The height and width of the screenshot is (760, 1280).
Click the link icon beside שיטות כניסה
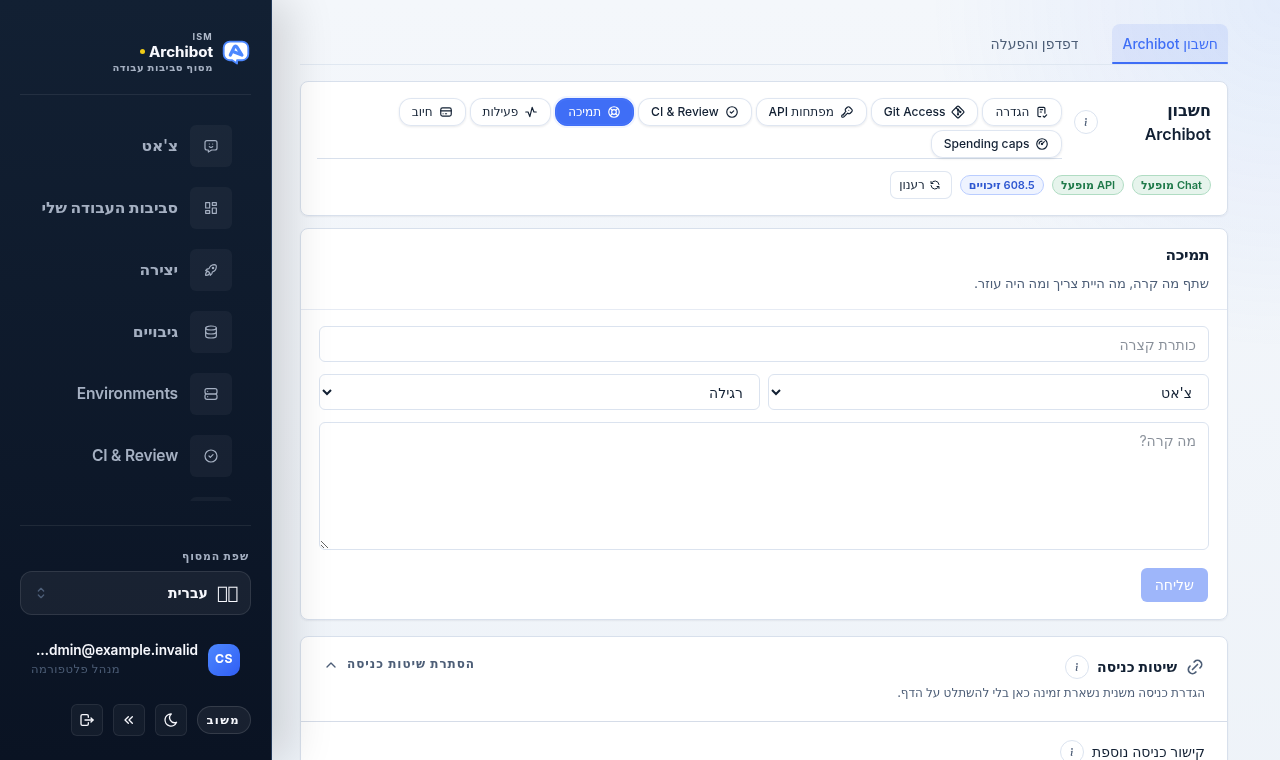click(1195, 667)
